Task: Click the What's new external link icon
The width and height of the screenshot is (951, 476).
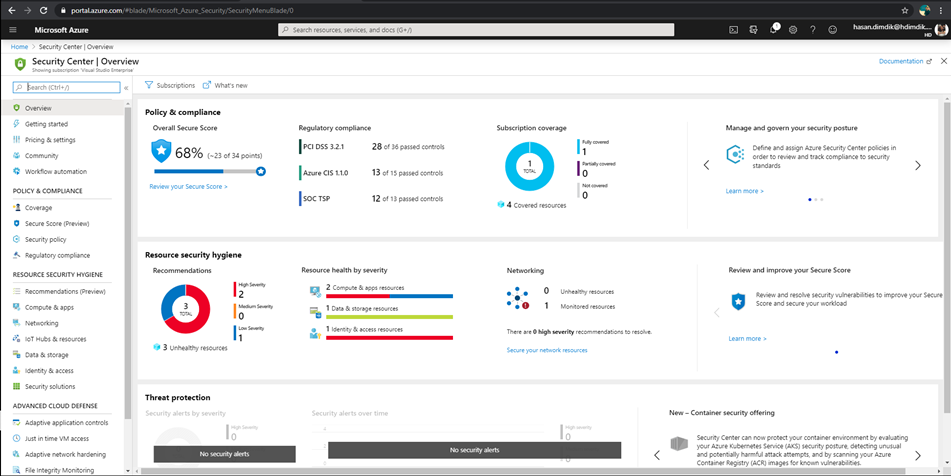Action: click(207, 85)
